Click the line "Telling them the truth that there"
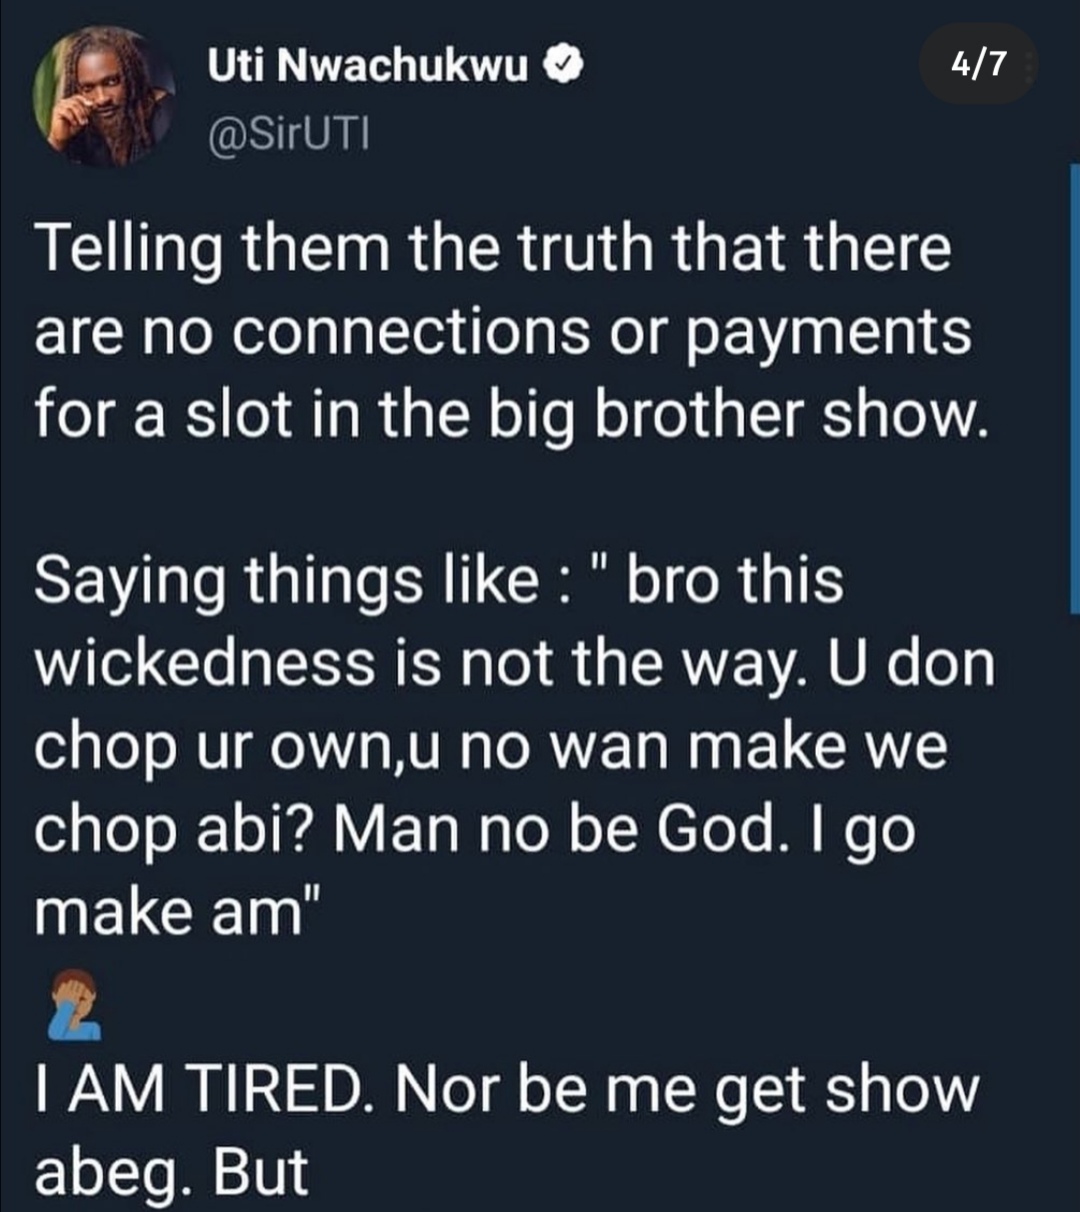1080x1212 pixels. point(493,250)
